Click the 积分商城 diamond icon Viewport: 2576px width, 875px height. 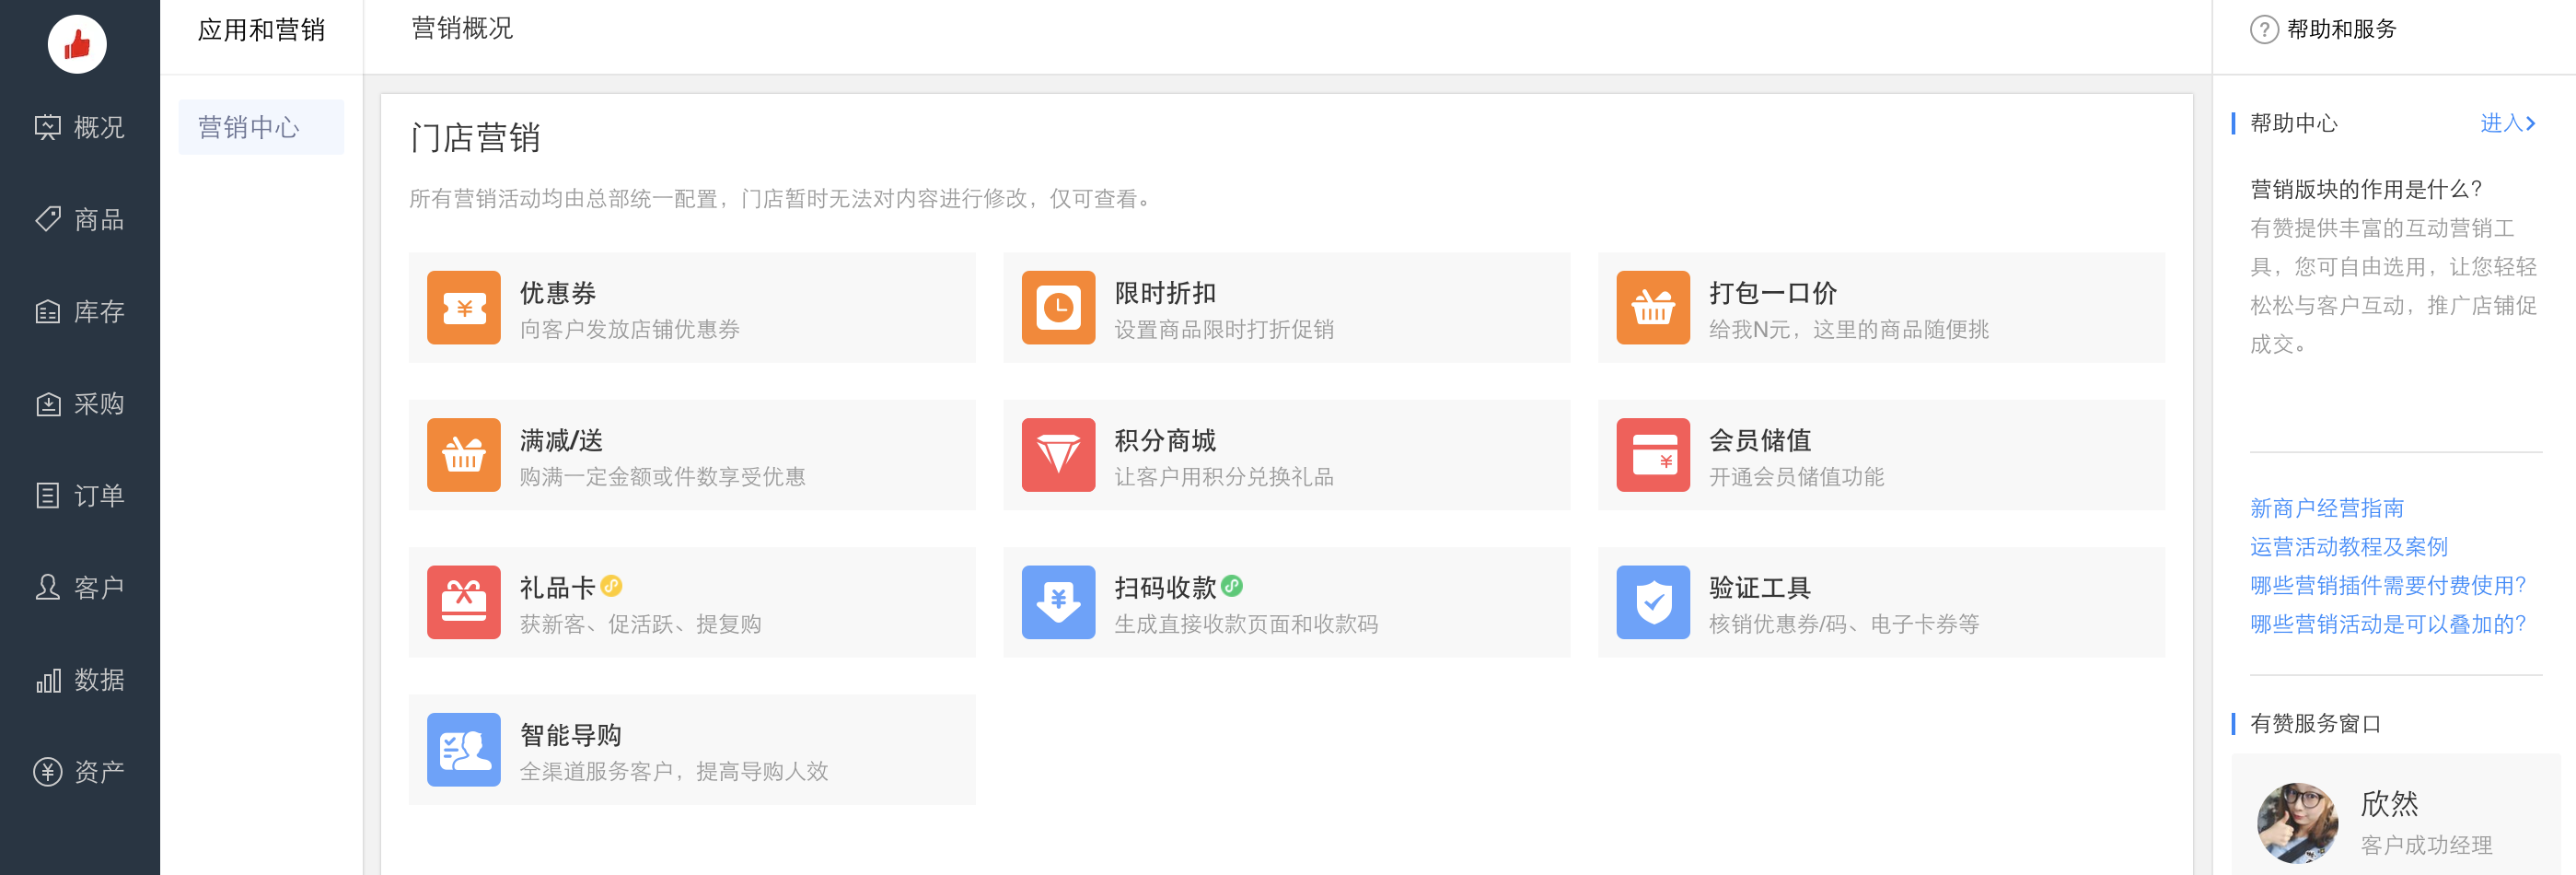pos(1059,455)
